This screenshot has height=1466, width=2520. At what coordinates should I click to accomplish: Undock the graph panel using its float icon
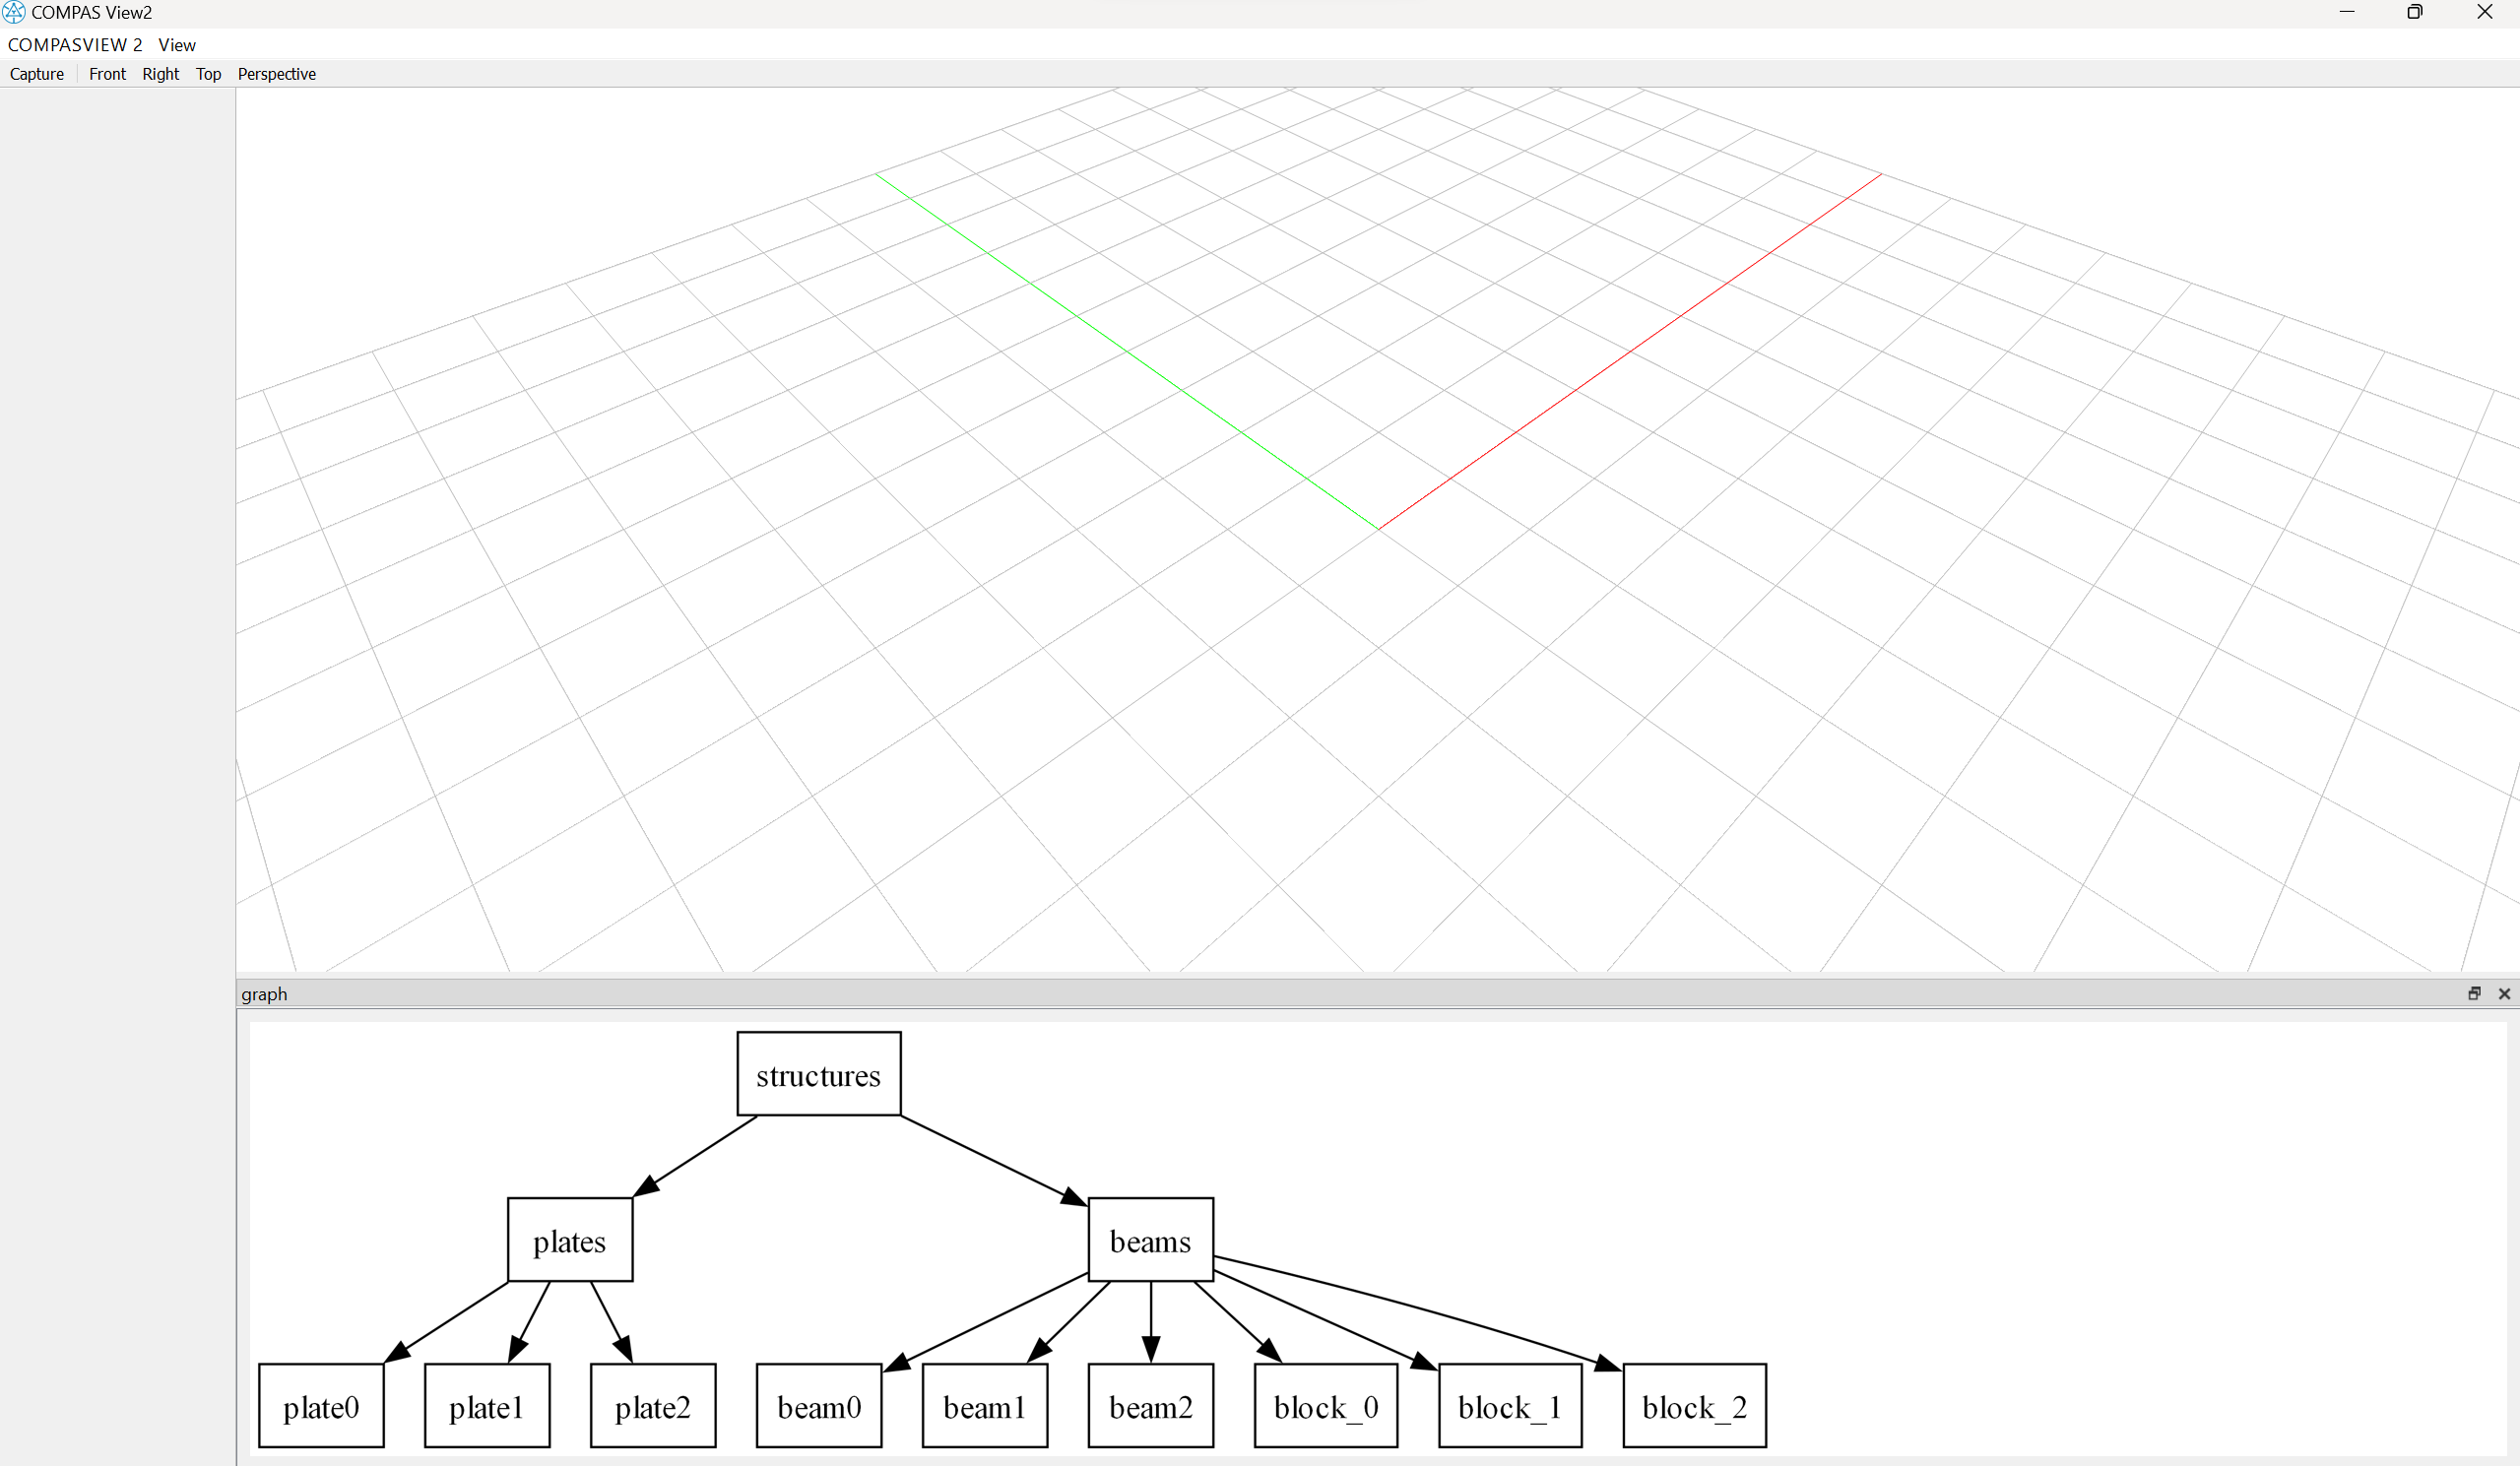click(2474, 993)
